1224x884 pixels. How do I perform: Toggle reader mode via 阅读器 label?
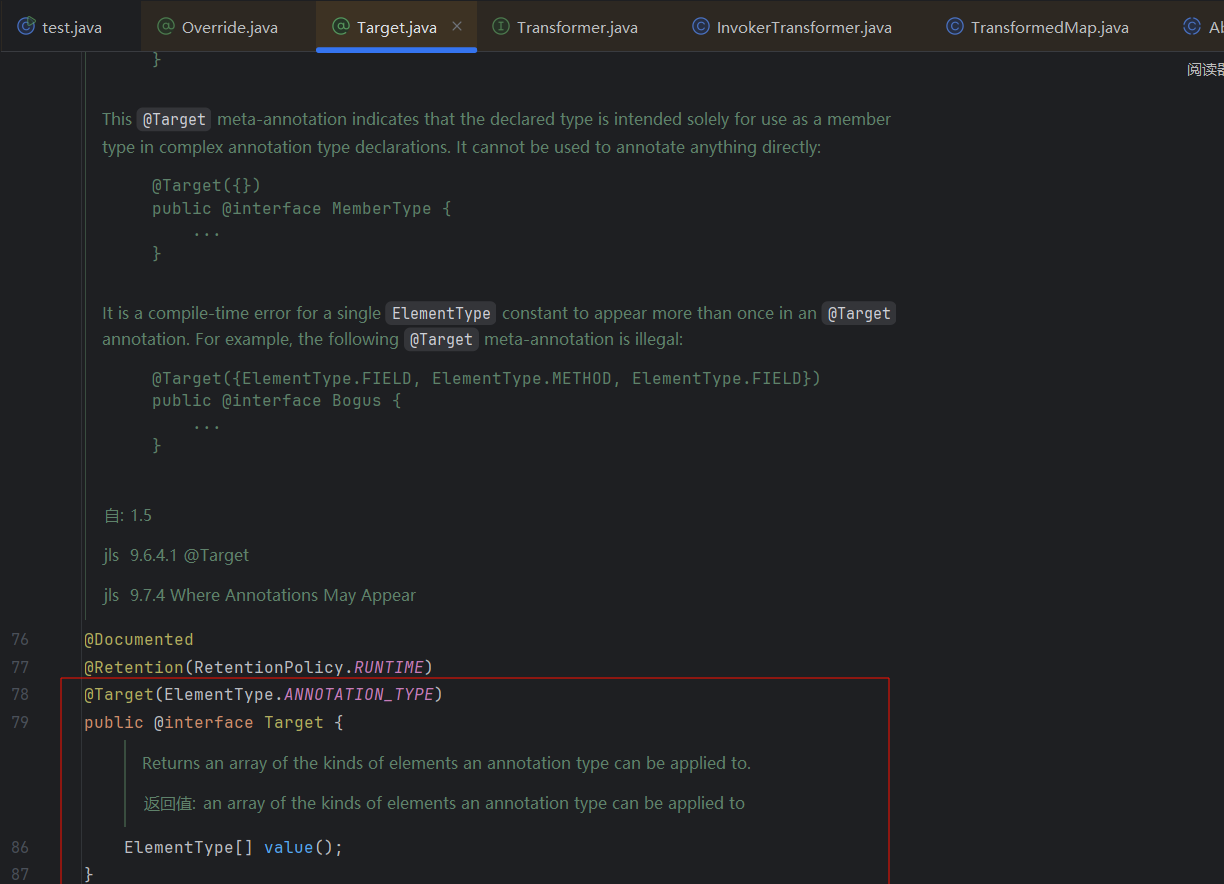pyautogui.click(x=1204, y=69)
